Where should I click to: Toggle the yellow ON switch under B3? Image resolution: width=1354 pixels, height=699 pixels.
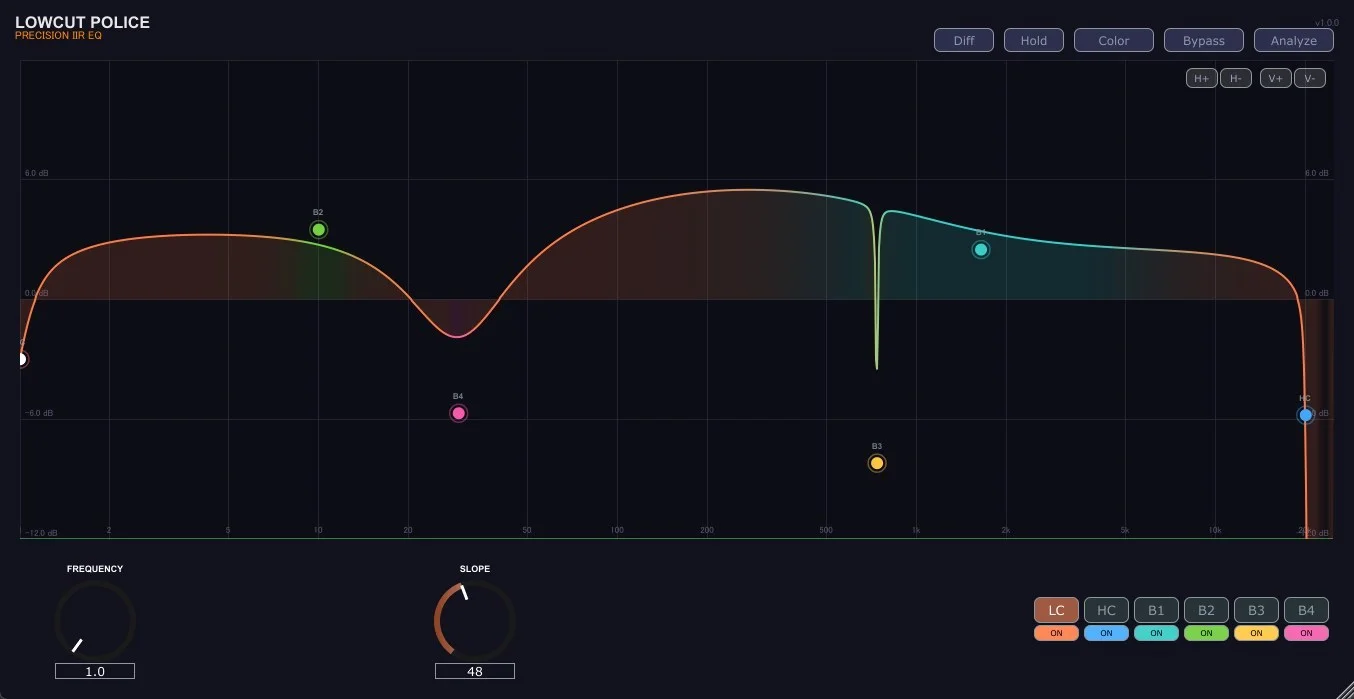pyautogui.click(x=1257, y=633)
